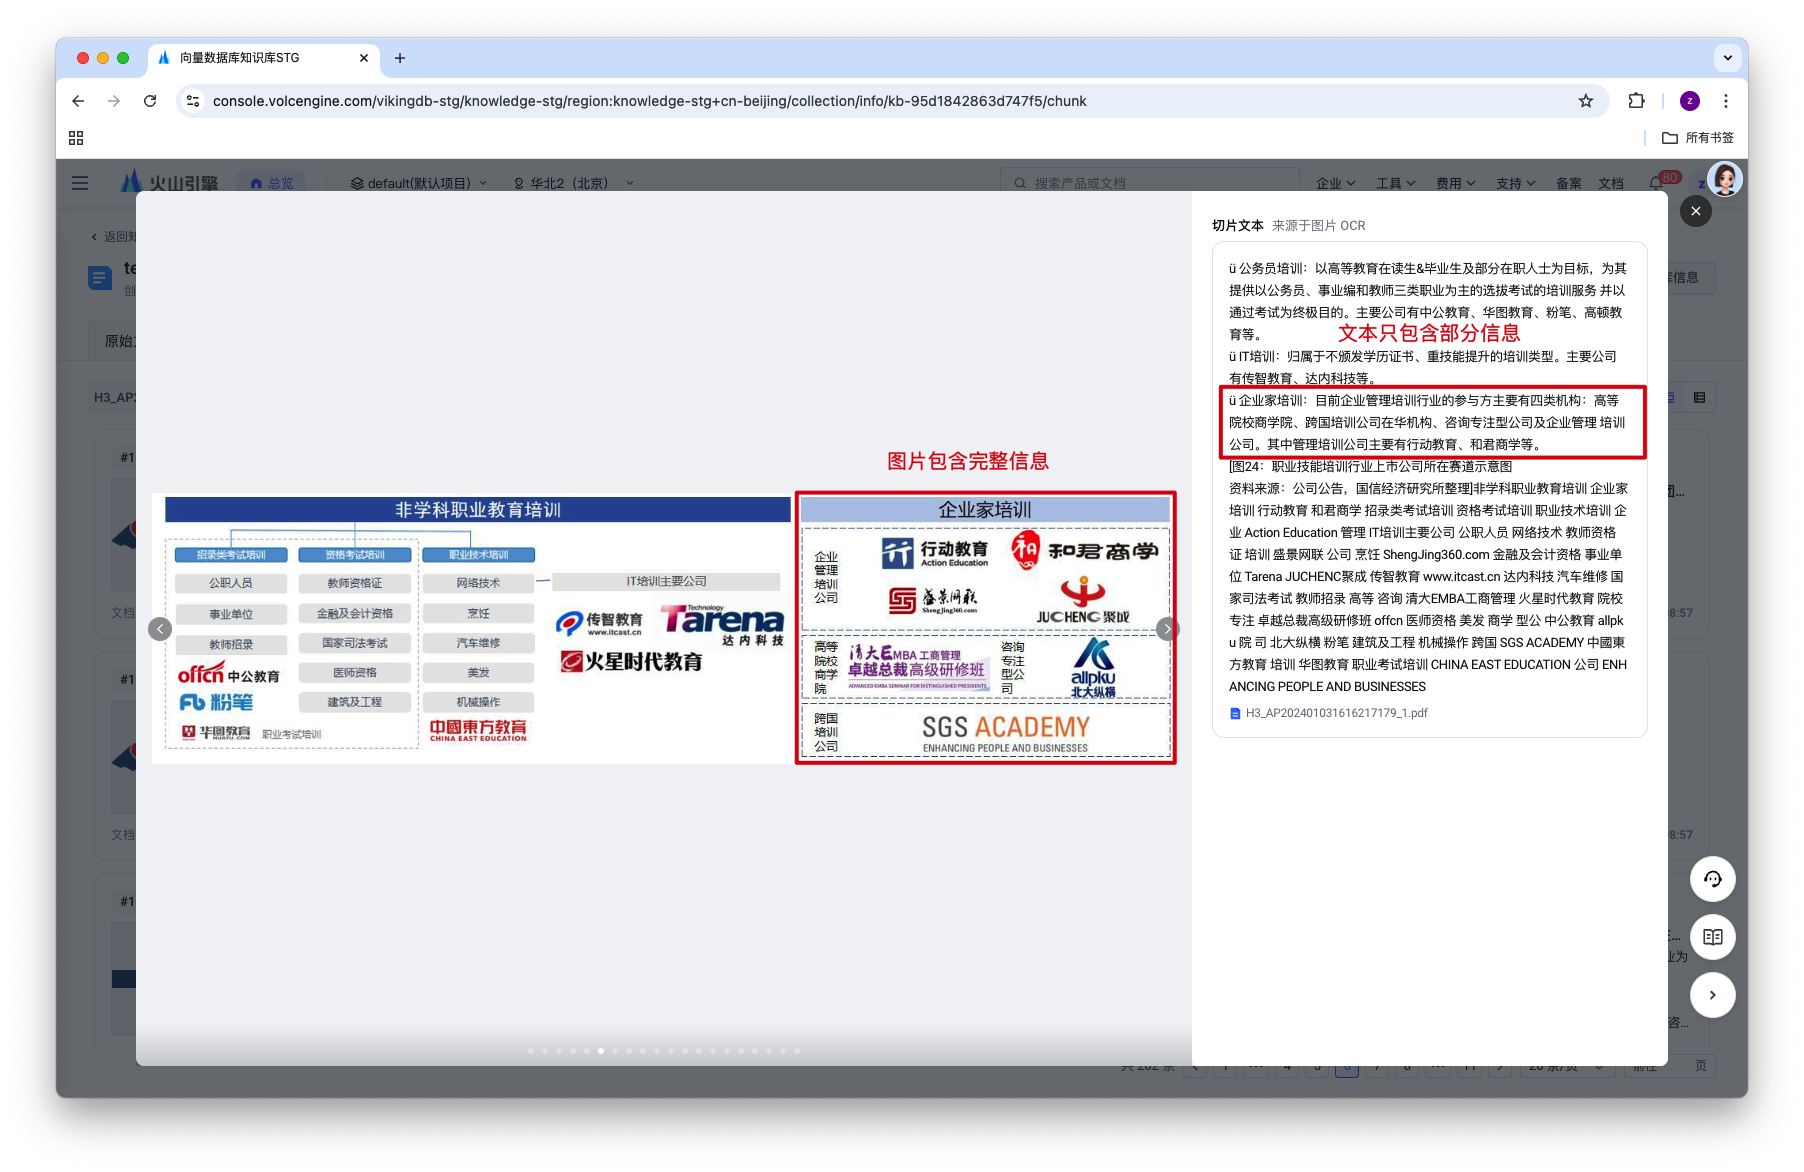Select the 向量数据库知识库STG browser tab
The height and width of the screenshot is (1172, 1804).
coord(264,58)
